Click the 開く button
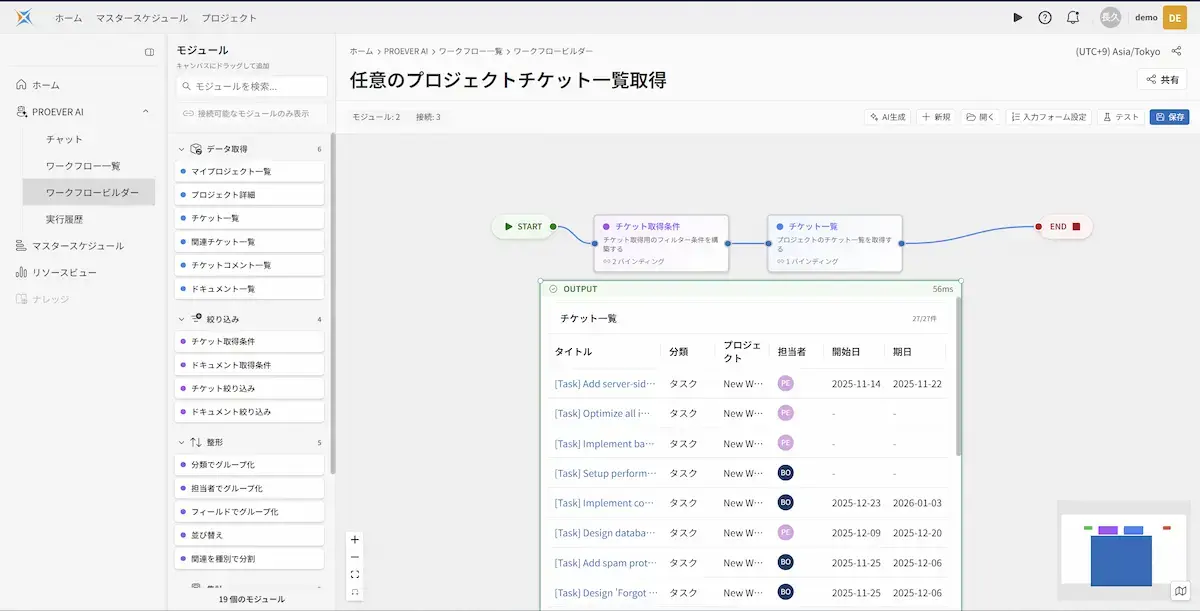Viewport: 1200px width, 611px height. coord(981,117)
